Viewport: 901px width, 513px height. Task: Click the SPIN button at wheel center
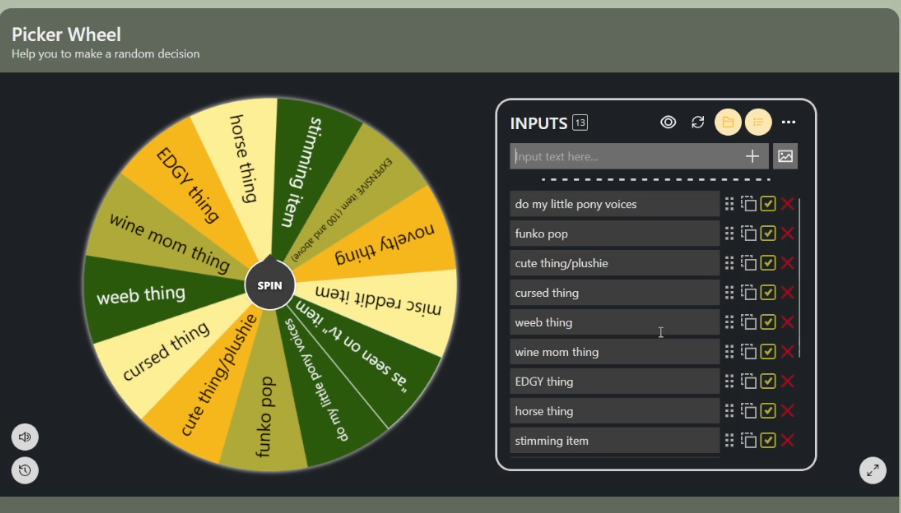(269, 285)
